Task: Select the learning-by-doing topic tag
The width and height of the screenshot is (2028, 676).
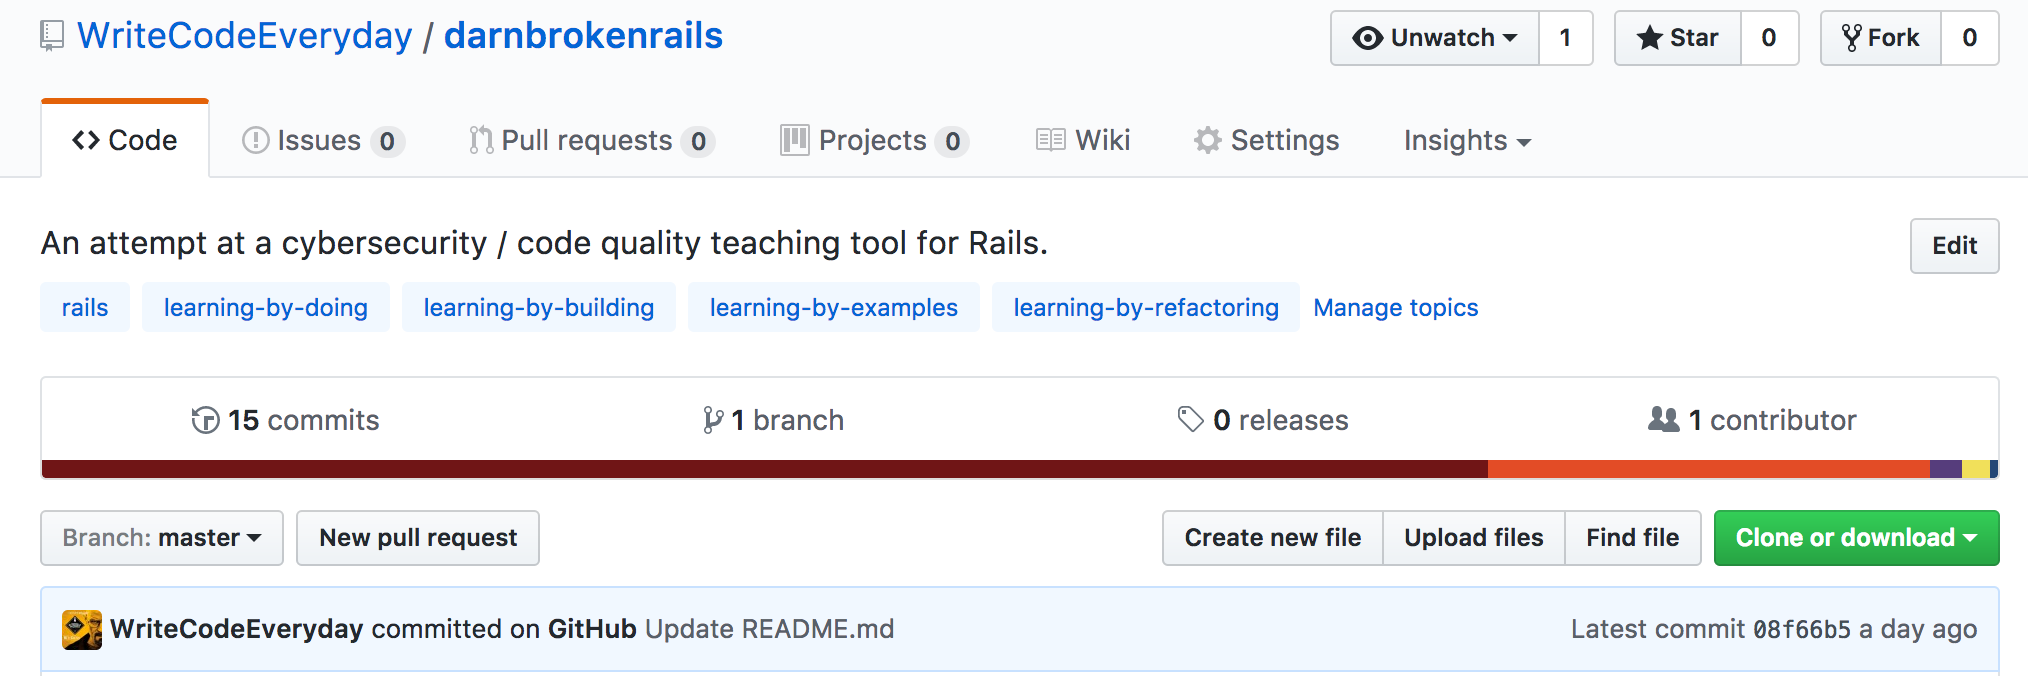Action: (266, 307)
